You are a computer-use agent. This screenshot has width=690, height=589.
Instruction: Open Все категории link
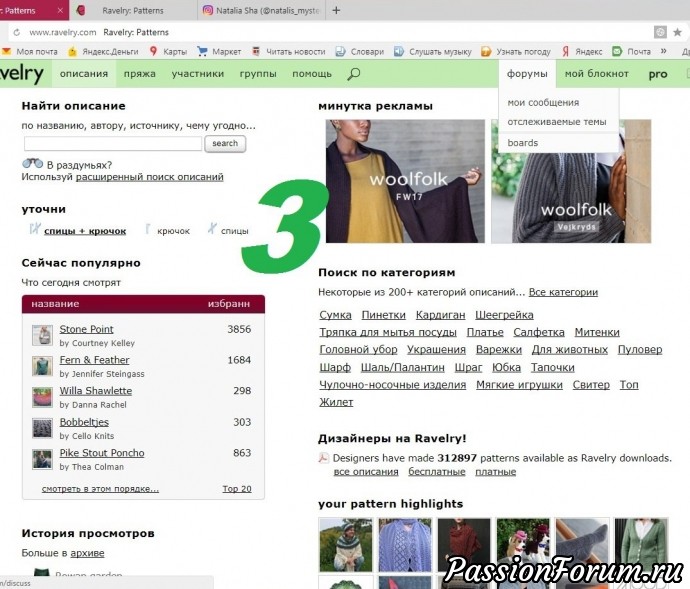(x=563, y=292)
